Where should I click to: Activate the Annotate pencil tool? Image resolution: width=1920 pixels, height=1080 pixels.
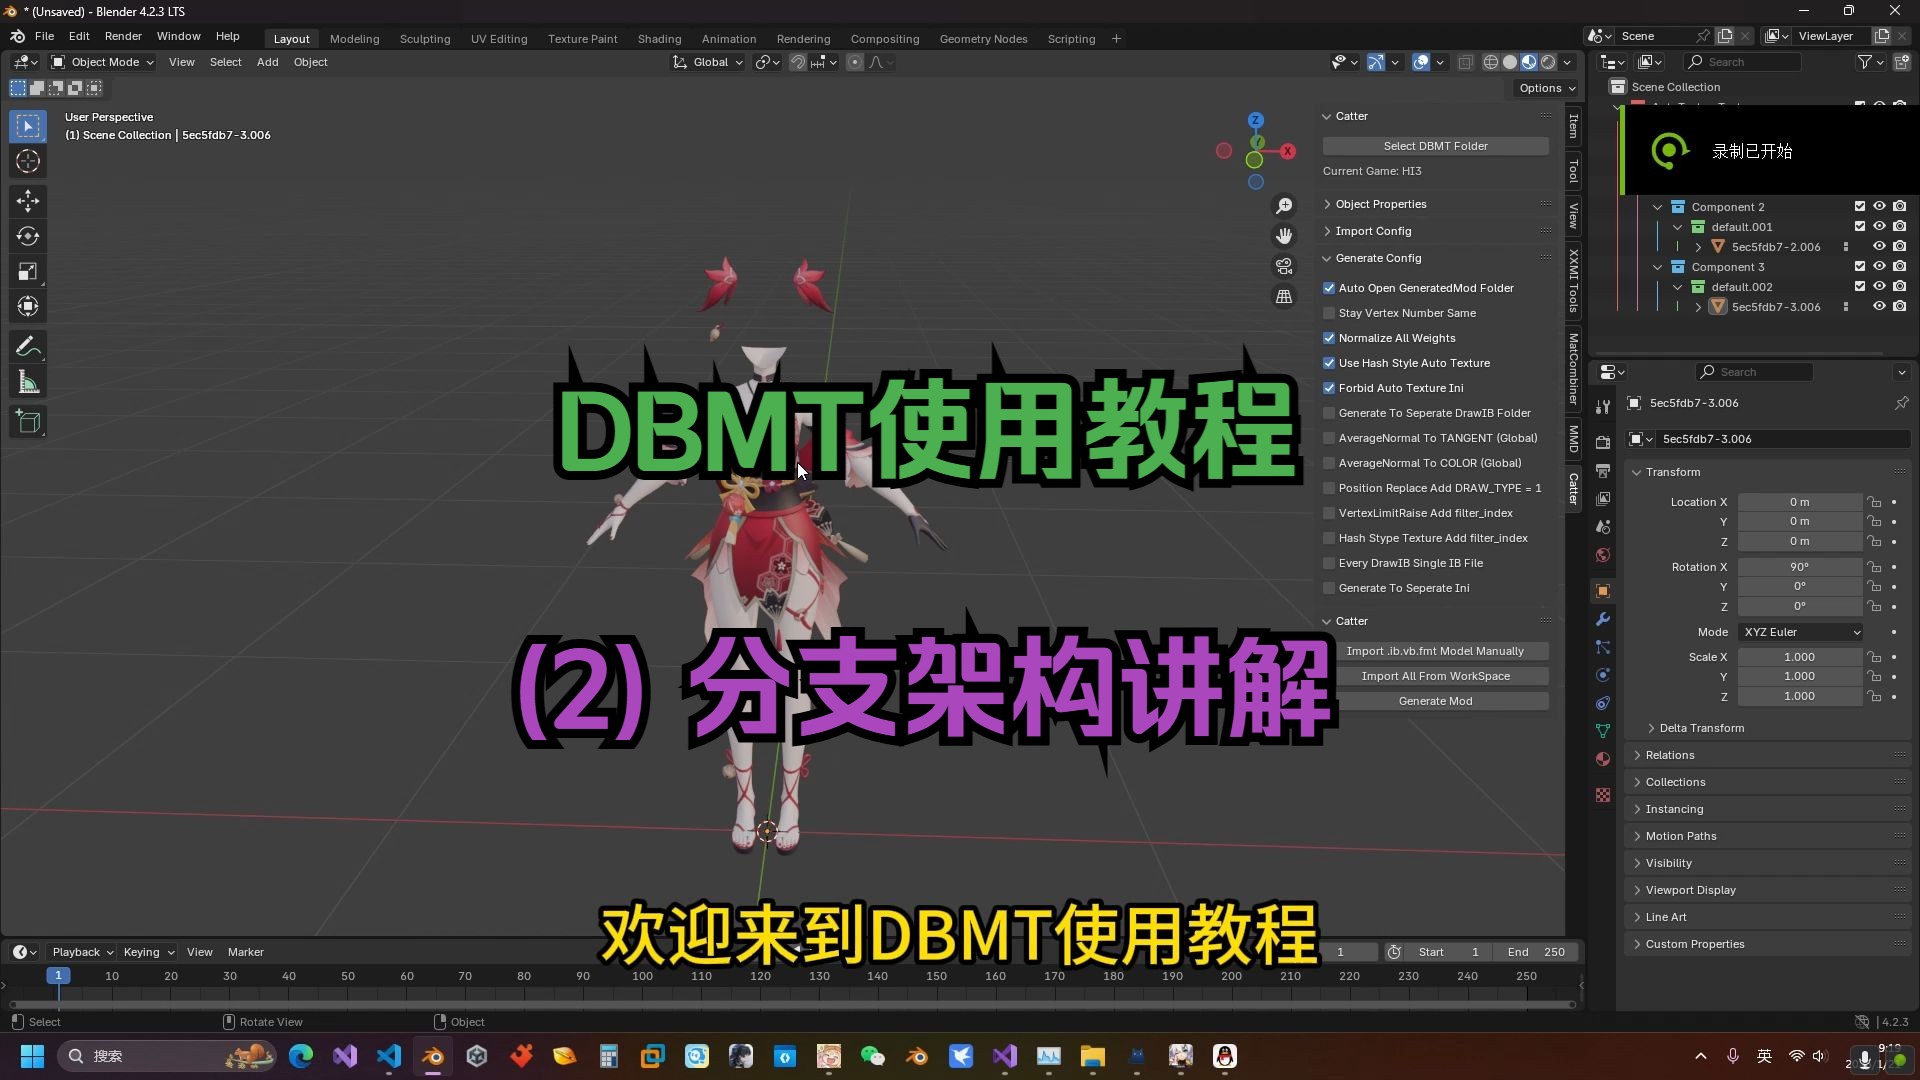point(28,347)
